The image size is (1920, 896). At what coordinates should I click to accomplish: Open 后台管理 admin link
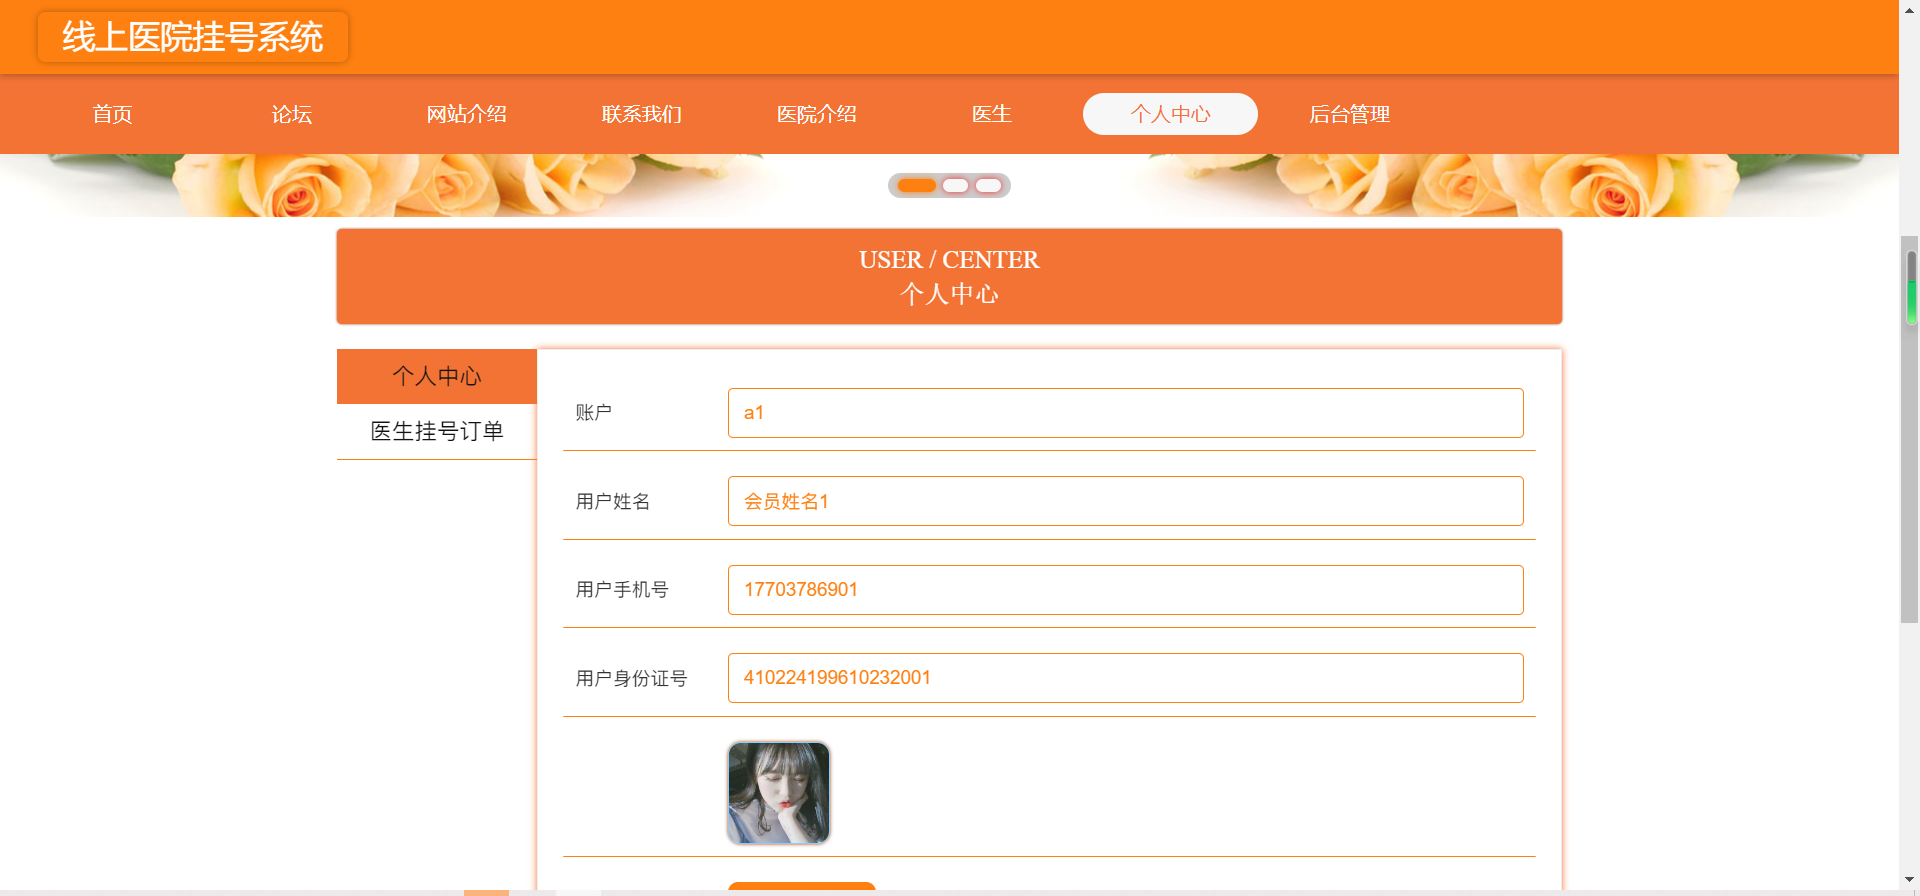click(1349, 114)
